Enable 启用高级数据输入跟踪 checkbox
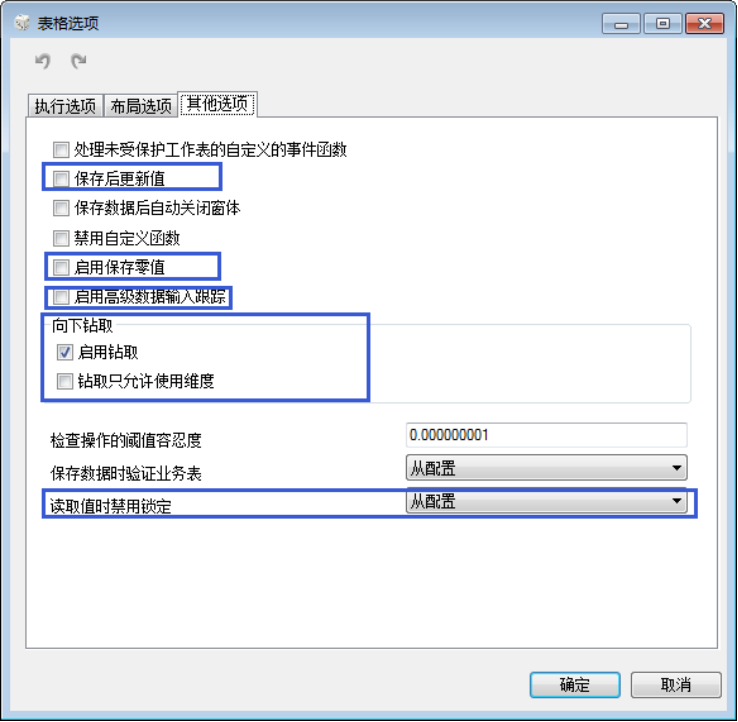This screenshot has height=722, width=738. [61, 297]
